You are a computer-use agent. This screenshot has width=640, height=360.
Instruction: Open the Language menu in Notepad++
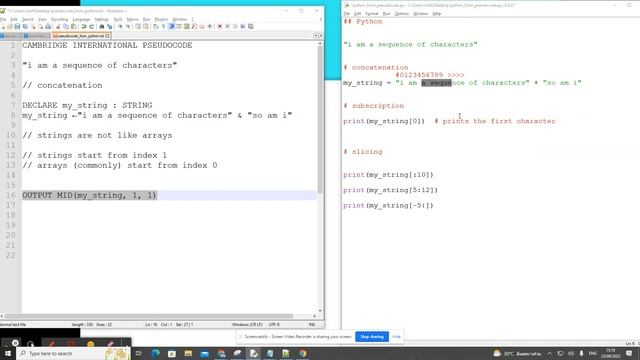pos(81,19)
